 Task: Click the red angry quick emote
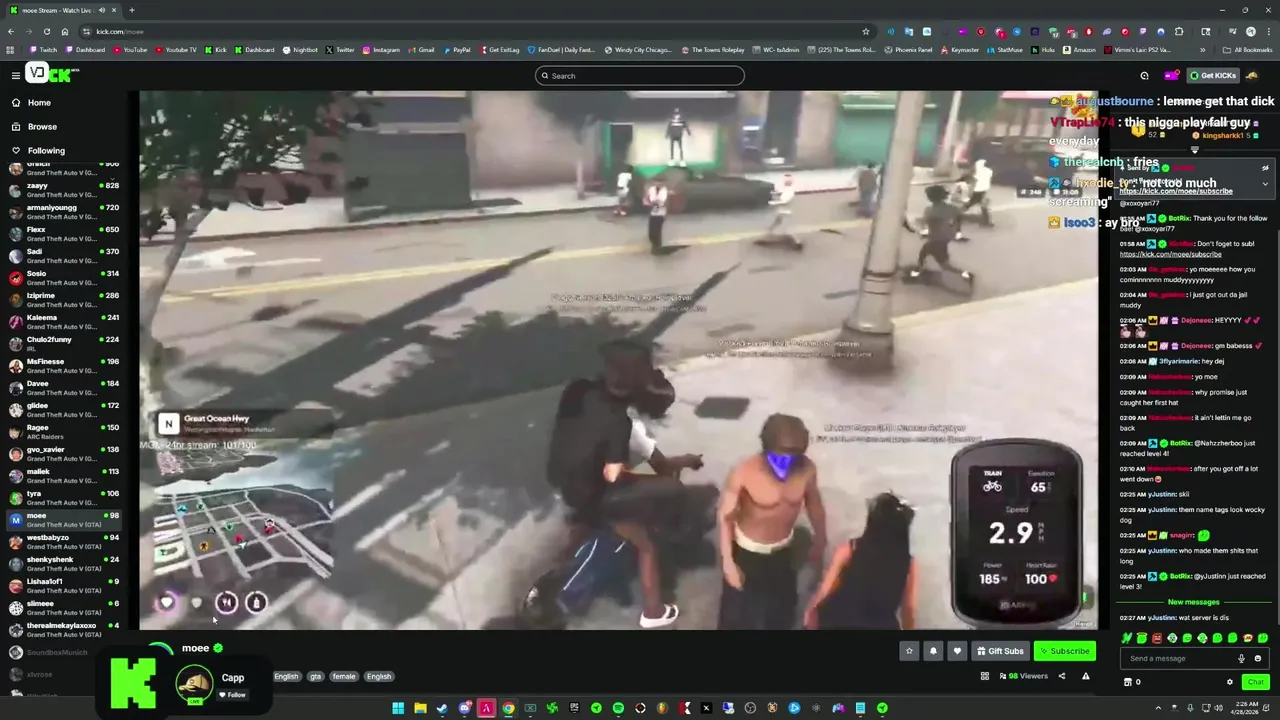[x=1157, y=638]
